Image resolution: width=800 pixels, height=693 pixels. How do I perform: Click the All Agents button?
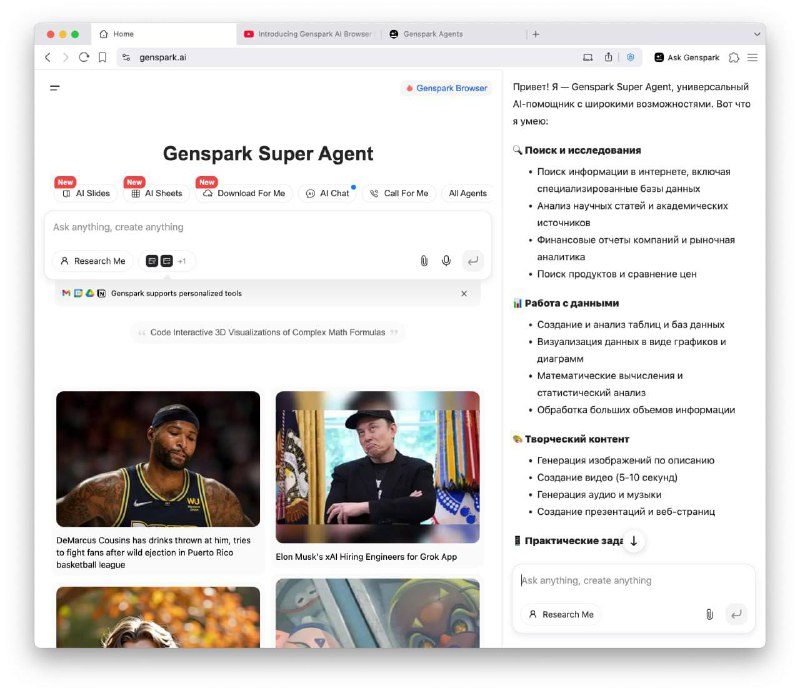466,193
